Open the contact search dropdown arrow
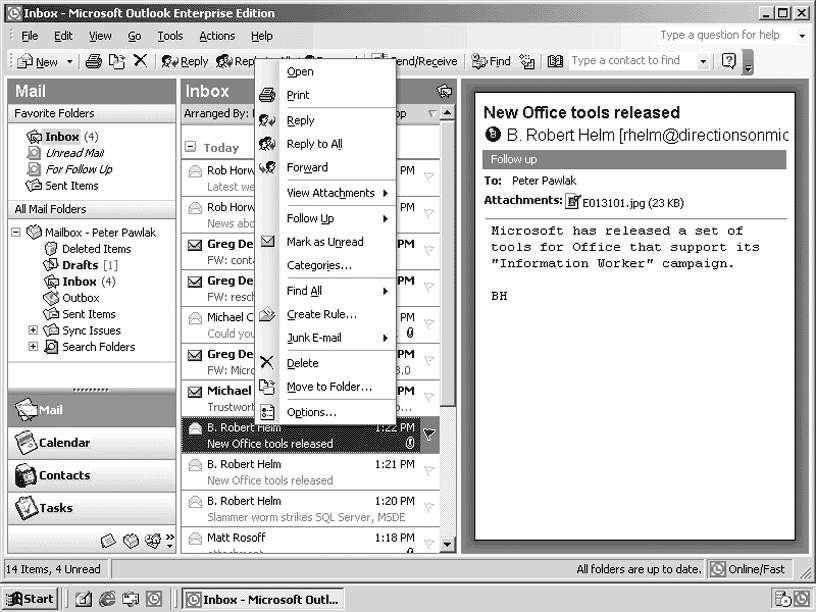The width and height of the screenshot is (816, 612). [703, 61]
